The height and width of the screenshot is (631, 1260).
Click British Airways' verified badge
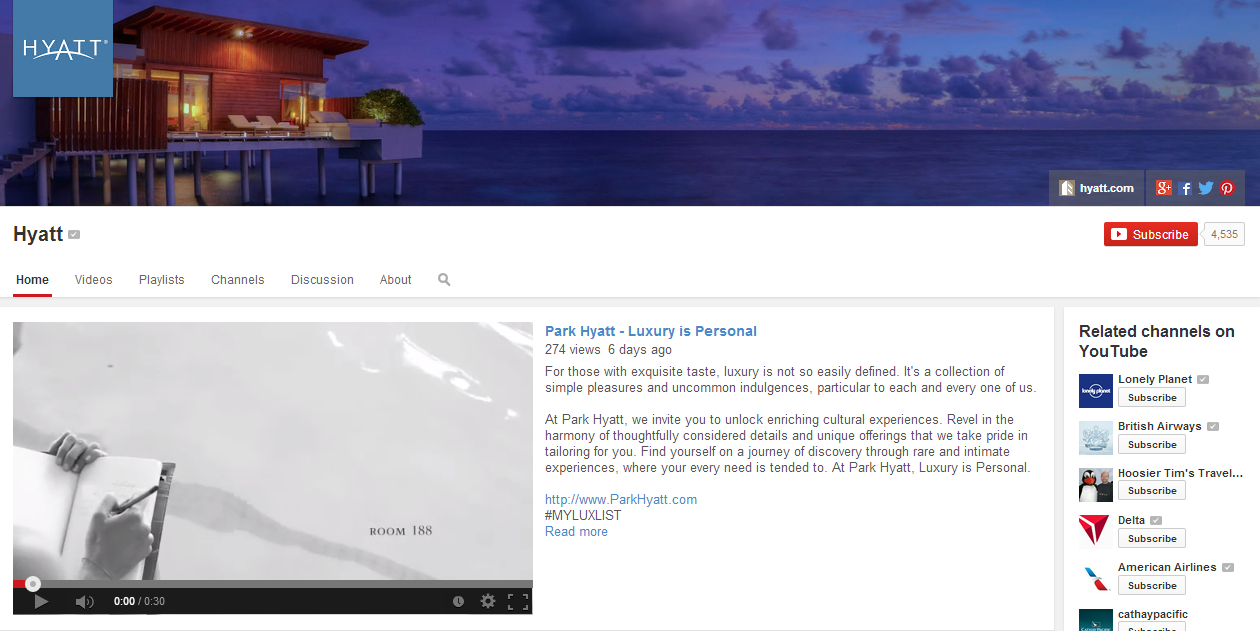1213,427
